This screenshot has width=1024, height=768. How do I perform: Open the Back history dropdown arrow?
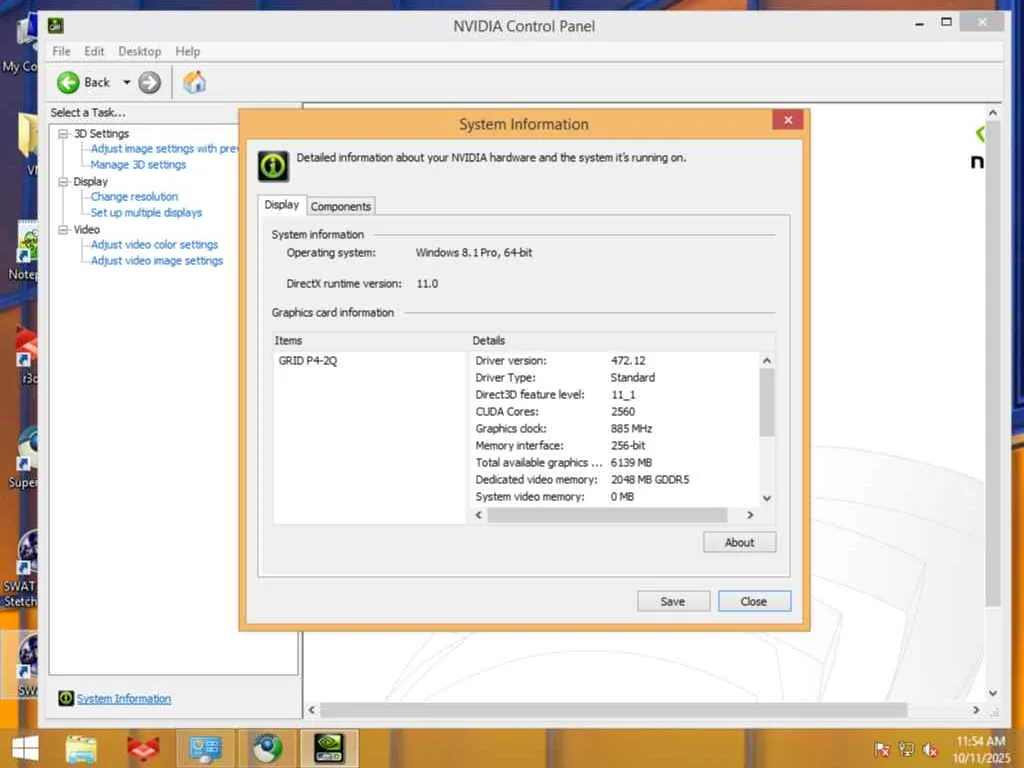pyautogui.click(x=127, y=82)
